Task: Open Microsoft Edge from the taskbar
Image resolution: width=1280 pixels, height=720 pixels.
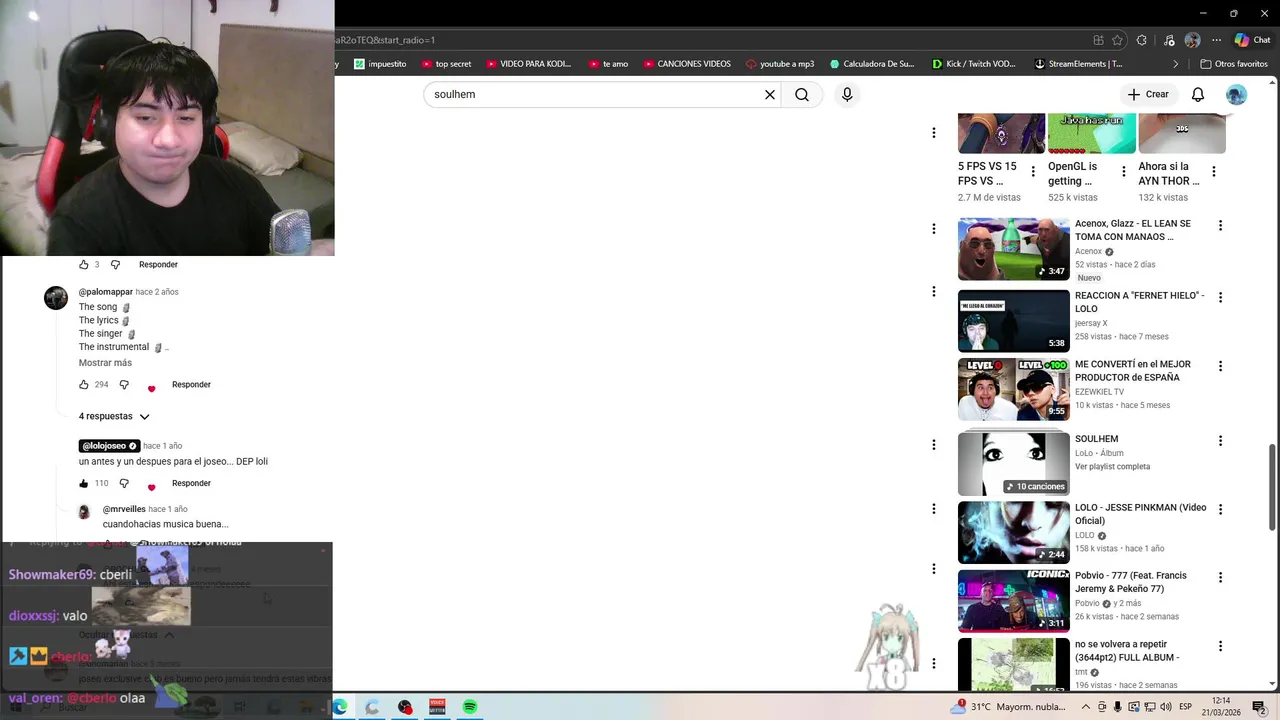Action: [340, 707]
